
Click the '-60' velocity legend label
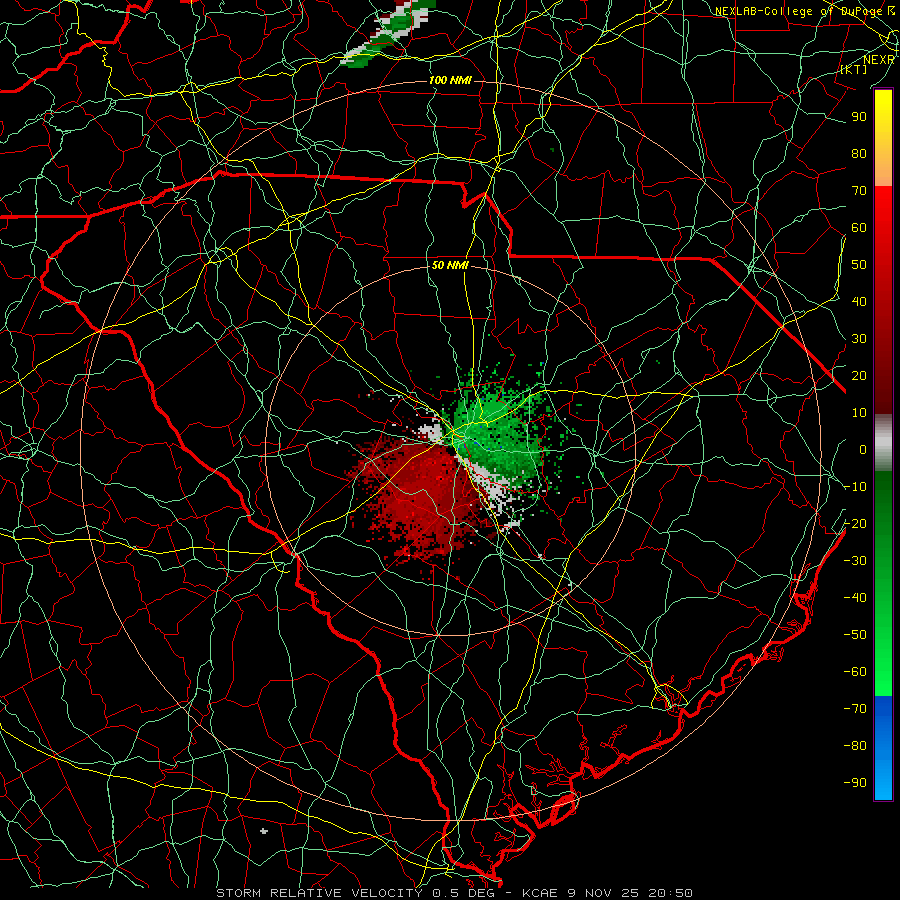pyautogui.click(x=855, y=672)
